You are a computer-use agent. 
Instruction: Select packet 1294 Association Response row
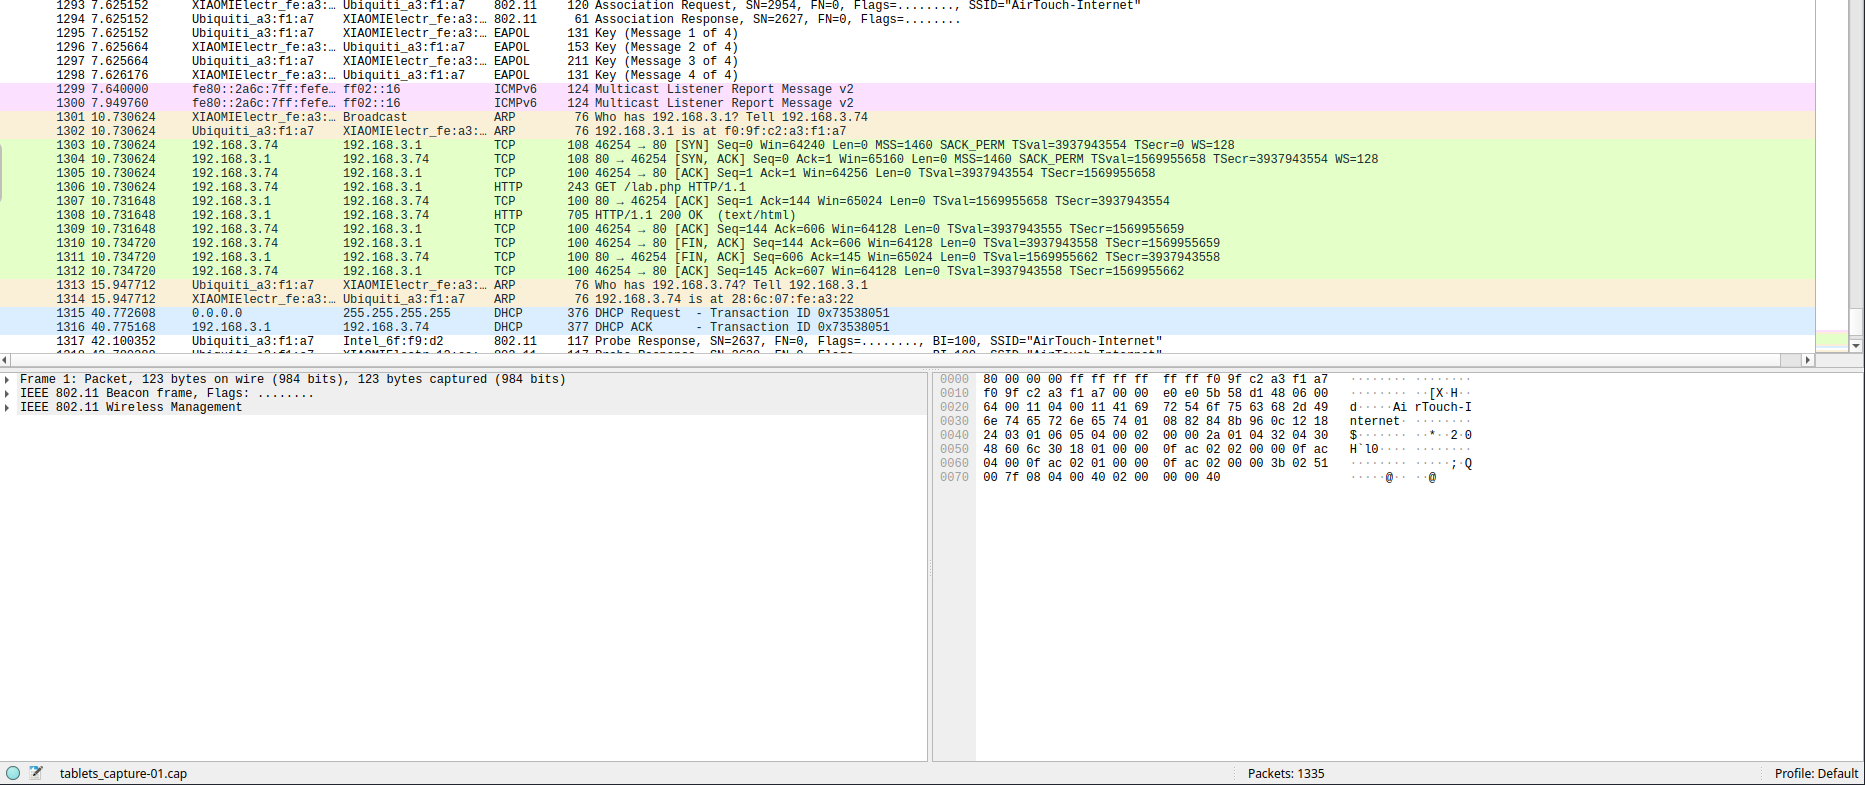[x=907, y=19]
